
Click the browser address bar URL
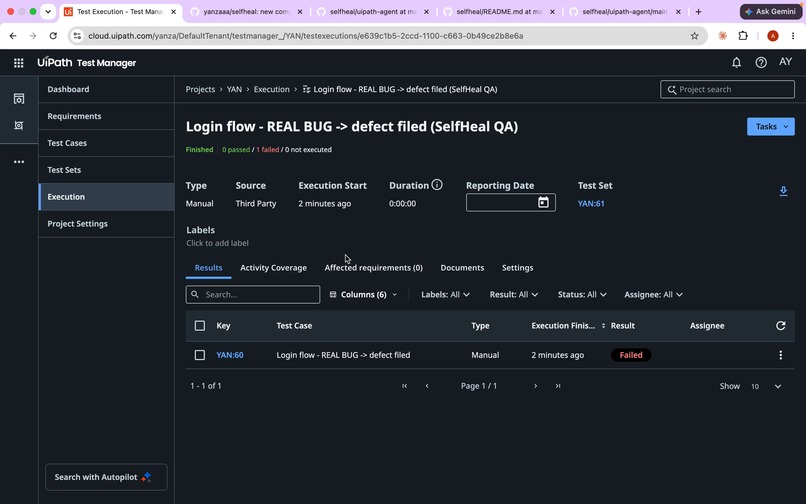(305, 35)
